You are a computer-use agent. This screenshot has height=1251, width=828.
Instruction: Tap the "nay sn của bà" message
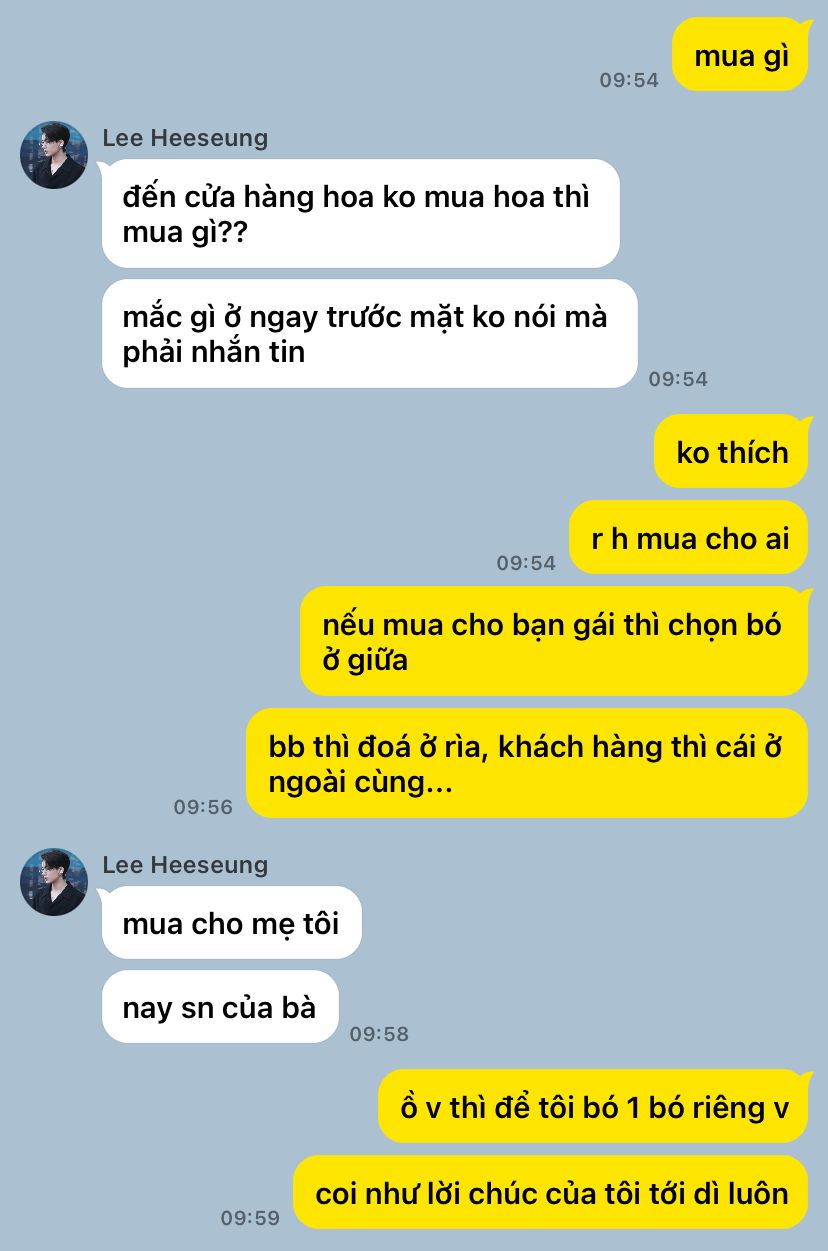[220, 1006]
